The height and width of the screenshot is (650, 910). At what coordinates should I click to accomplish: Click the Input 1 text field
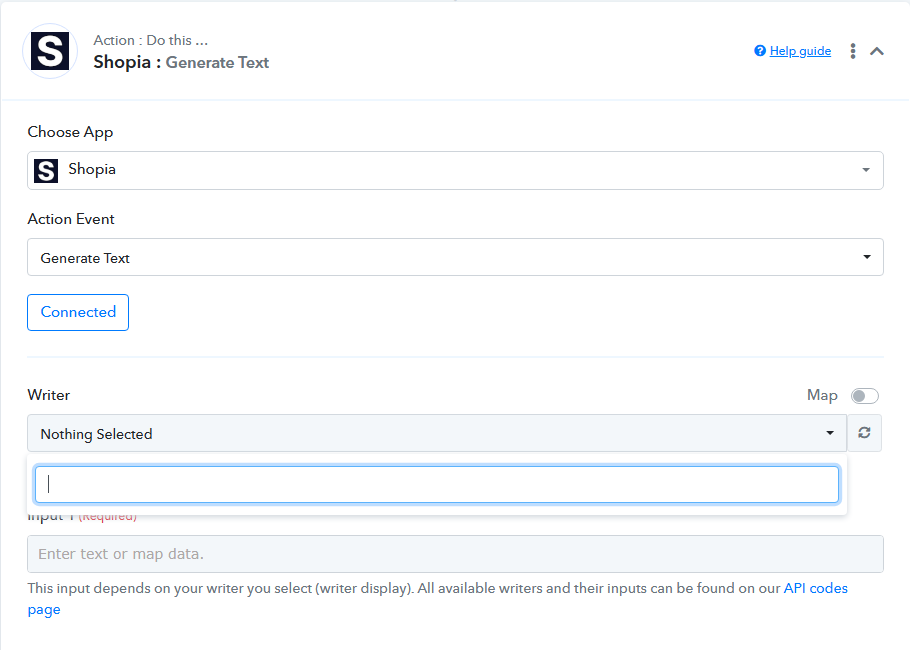point(455,554)
